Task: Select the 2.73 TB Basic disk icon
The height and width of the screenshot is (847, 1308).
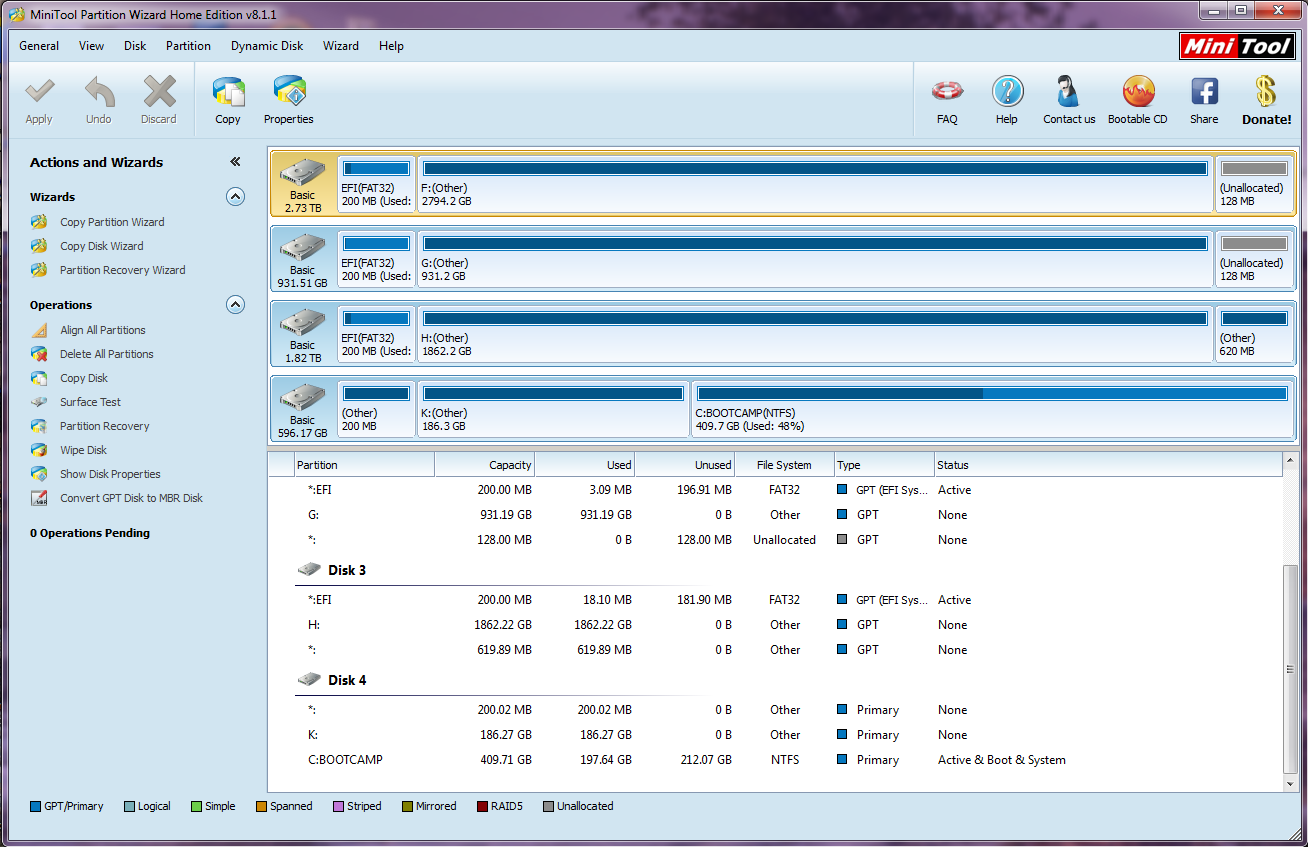Action: click(303, 183)
